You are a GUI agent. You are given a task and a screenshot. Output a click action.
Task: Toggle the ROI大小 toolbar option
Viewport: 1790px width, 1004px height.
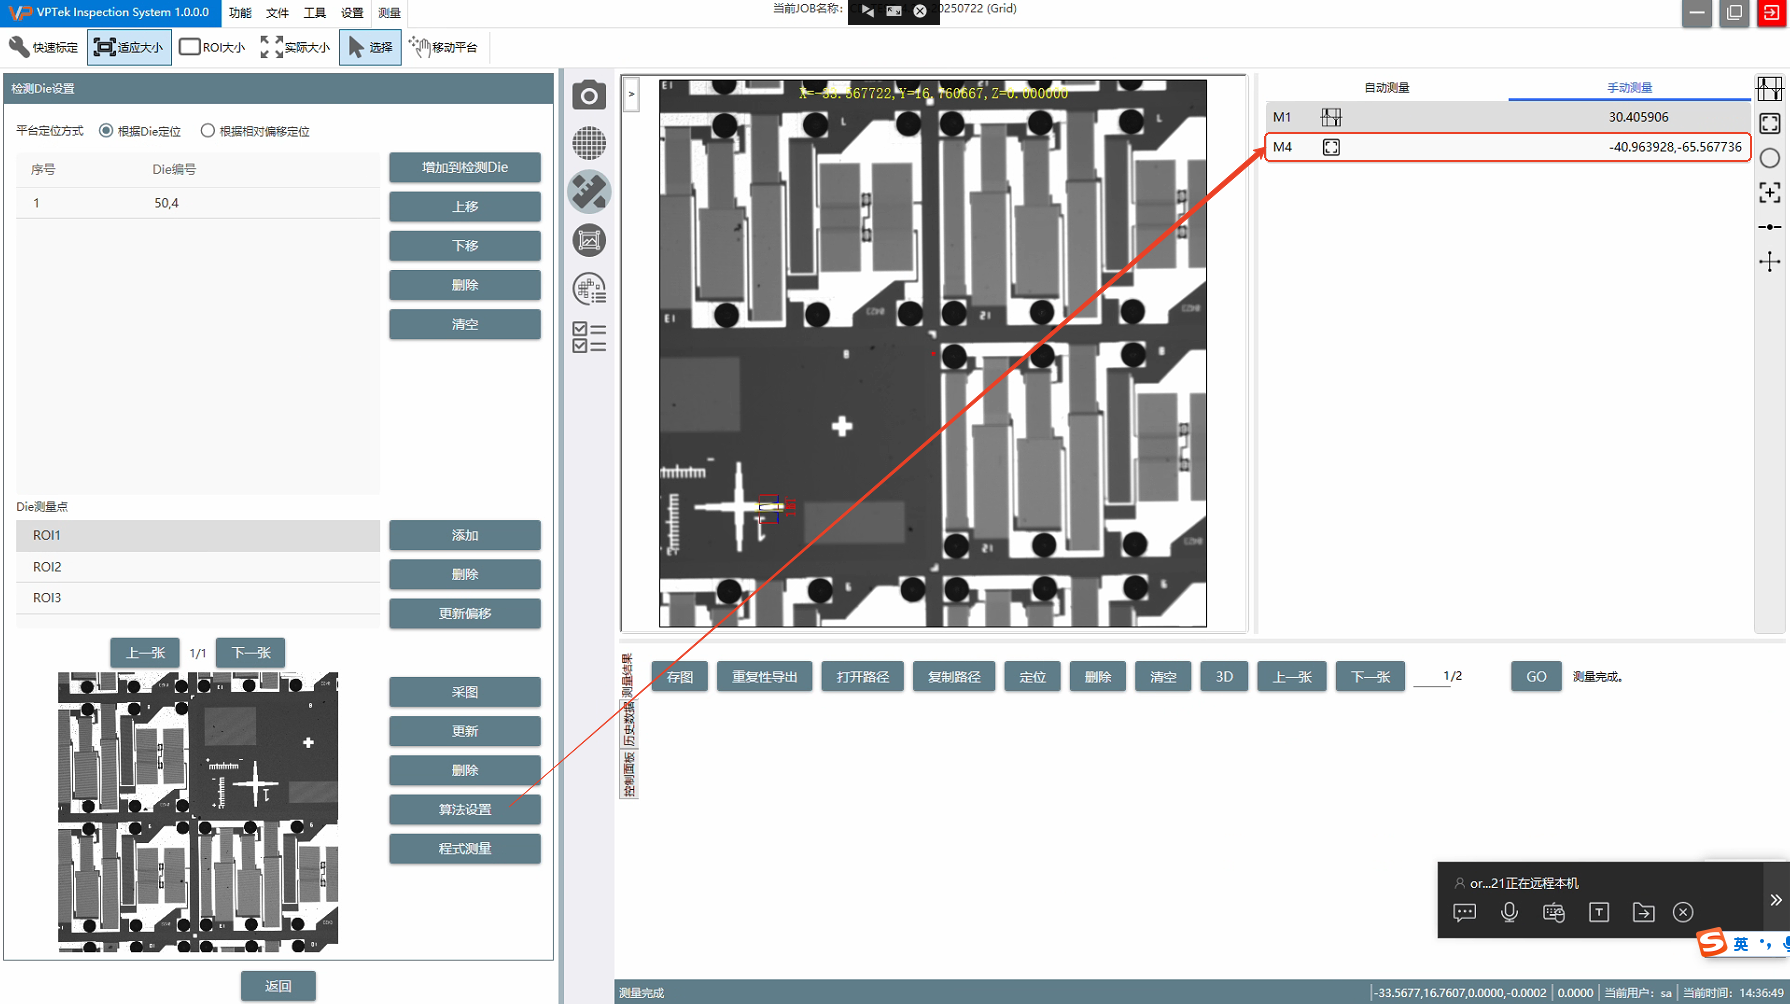[212, 47]
